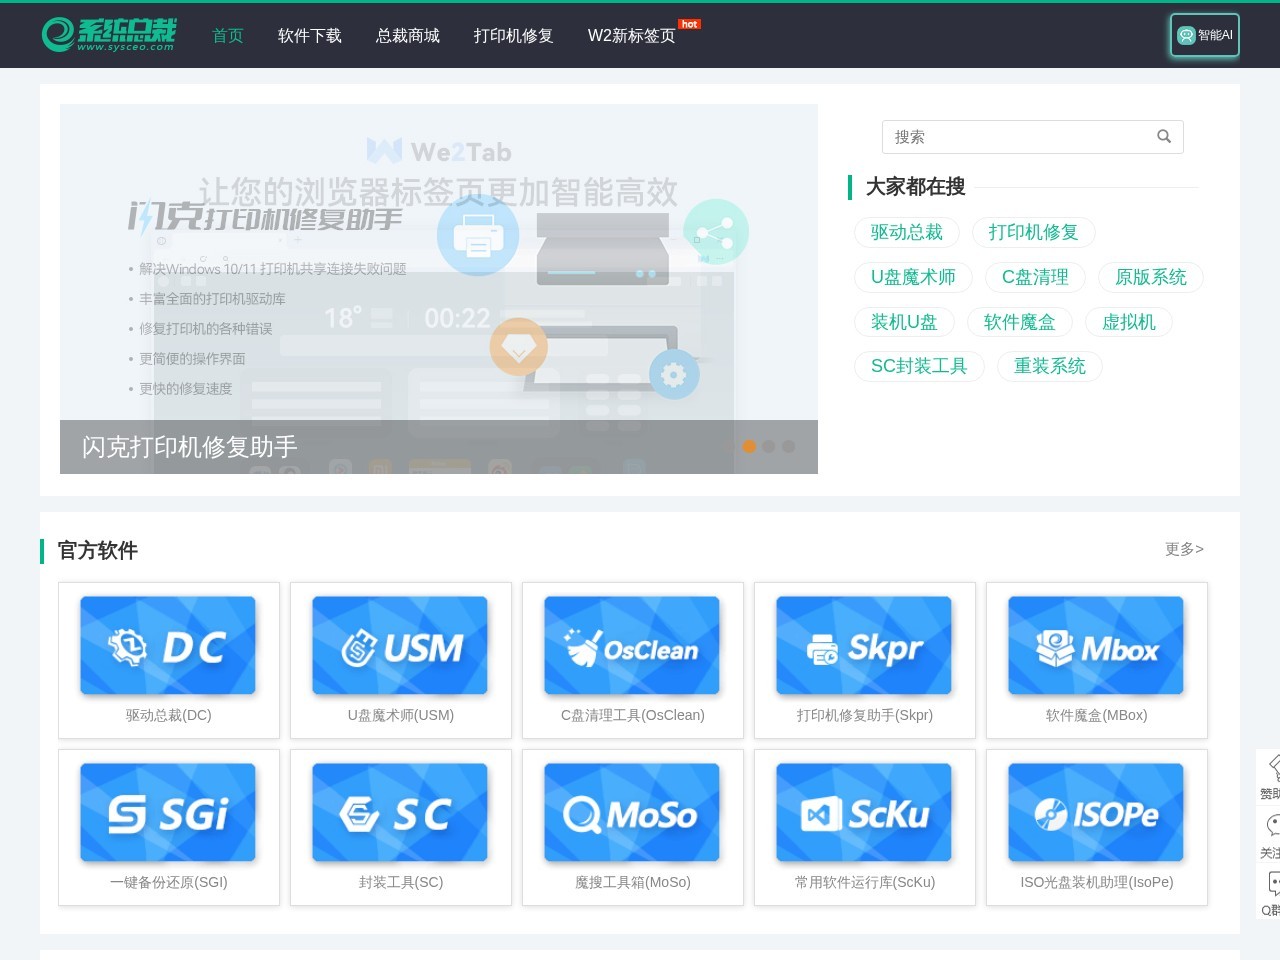Viewport: 1280px width, 960px height.
Task: Click the ISO光盘装机助理(IsoPe) label text
Action: click(x=1096, y=882)
